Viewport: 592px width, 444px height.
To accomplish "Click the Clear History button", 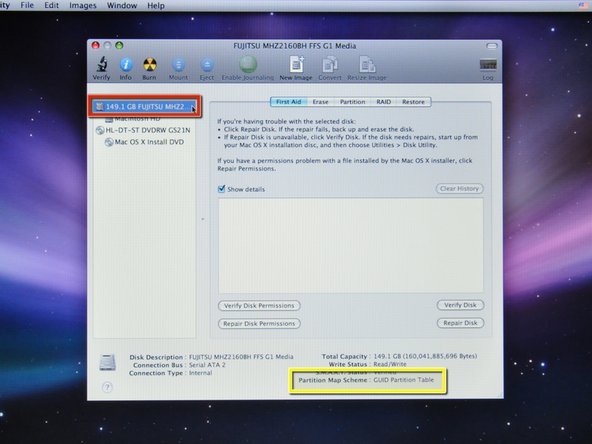I will 459,188.
